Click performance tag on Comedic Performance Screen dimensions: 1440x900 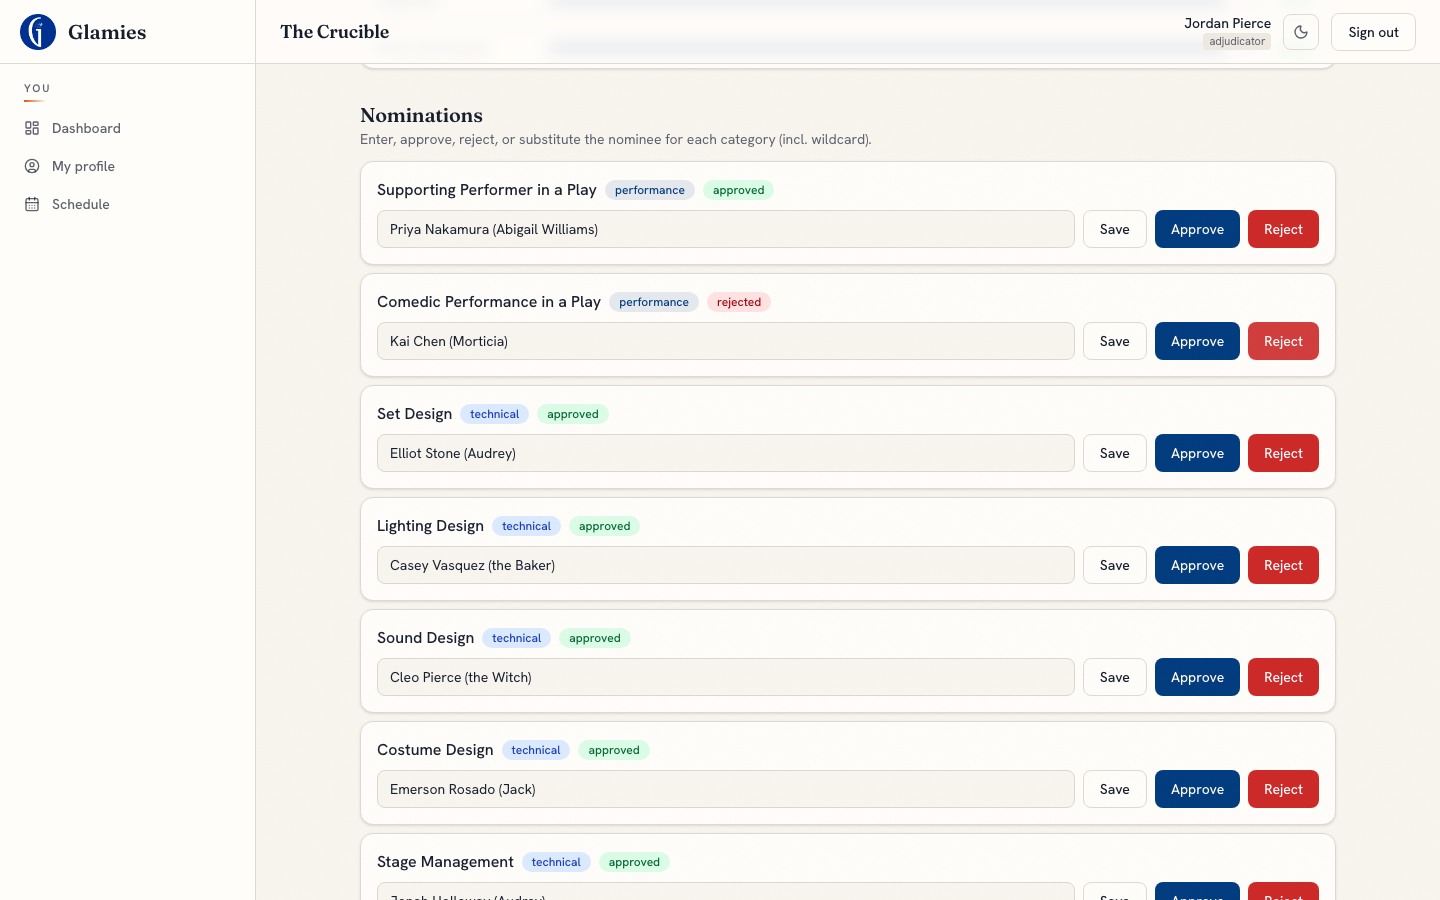click(654, 302)
